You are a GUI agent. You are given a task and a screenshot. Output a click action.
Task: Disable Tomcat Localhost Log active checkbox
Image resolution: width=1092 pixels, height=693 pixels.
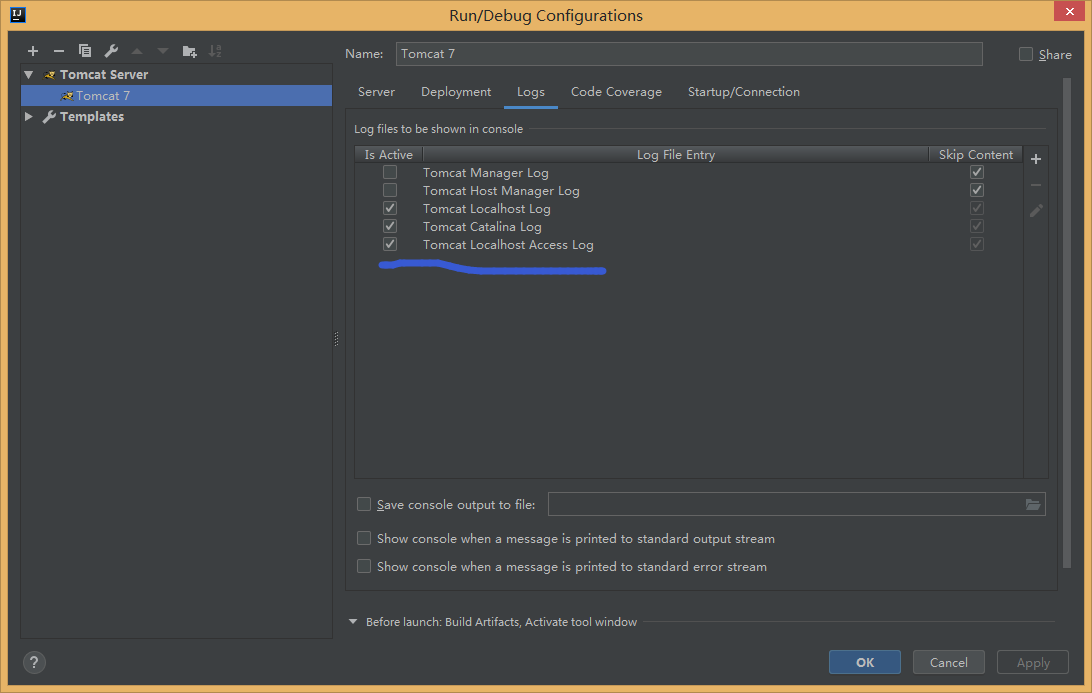390,208
